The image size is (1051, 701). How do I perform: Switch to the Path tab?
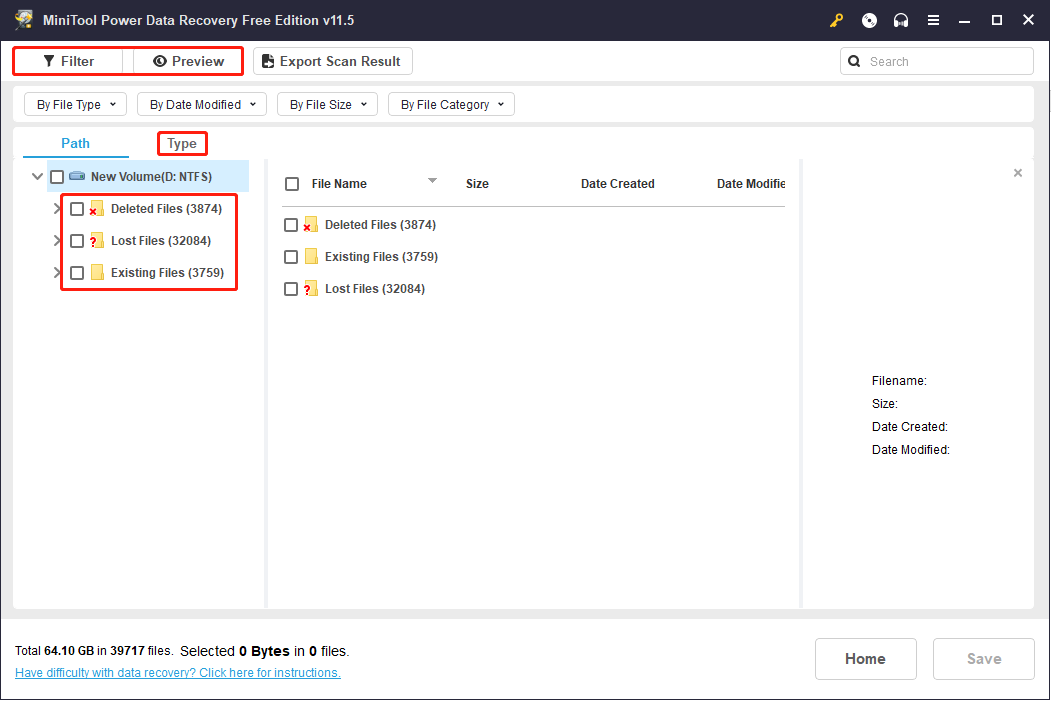pos(75,143)
